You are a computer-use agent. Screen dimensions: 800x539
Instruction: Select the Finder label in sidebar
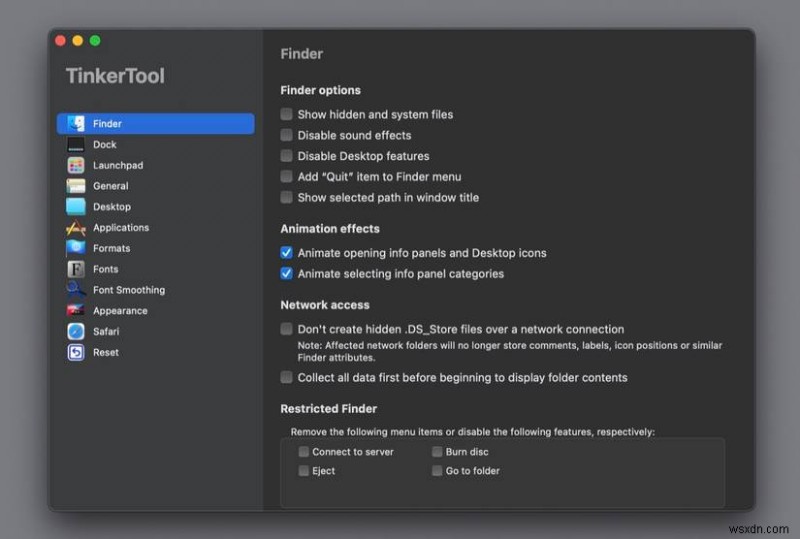click(x=107, y=124)
